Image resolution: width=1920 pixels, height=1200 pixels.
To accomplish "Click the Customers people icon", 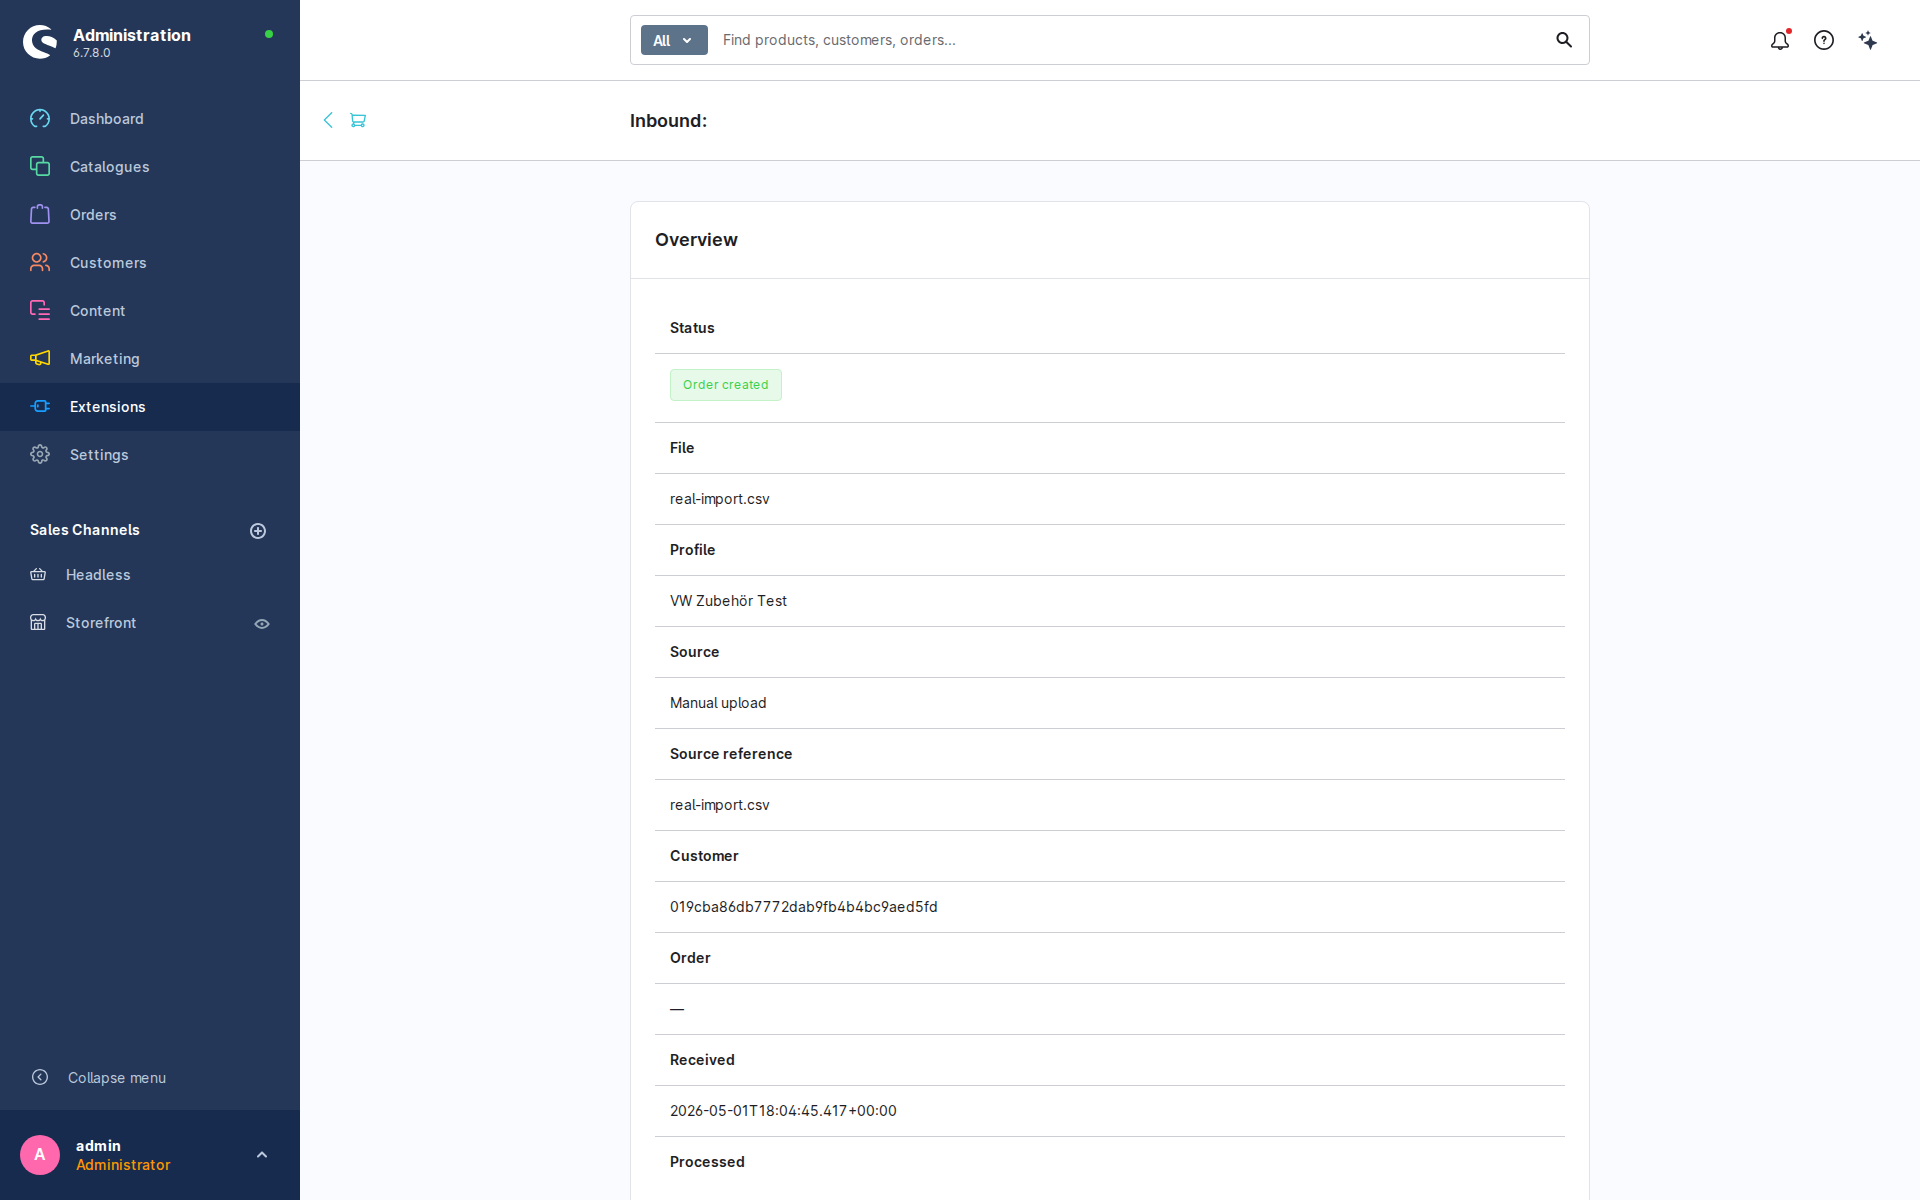I will (x=40, y=263).
